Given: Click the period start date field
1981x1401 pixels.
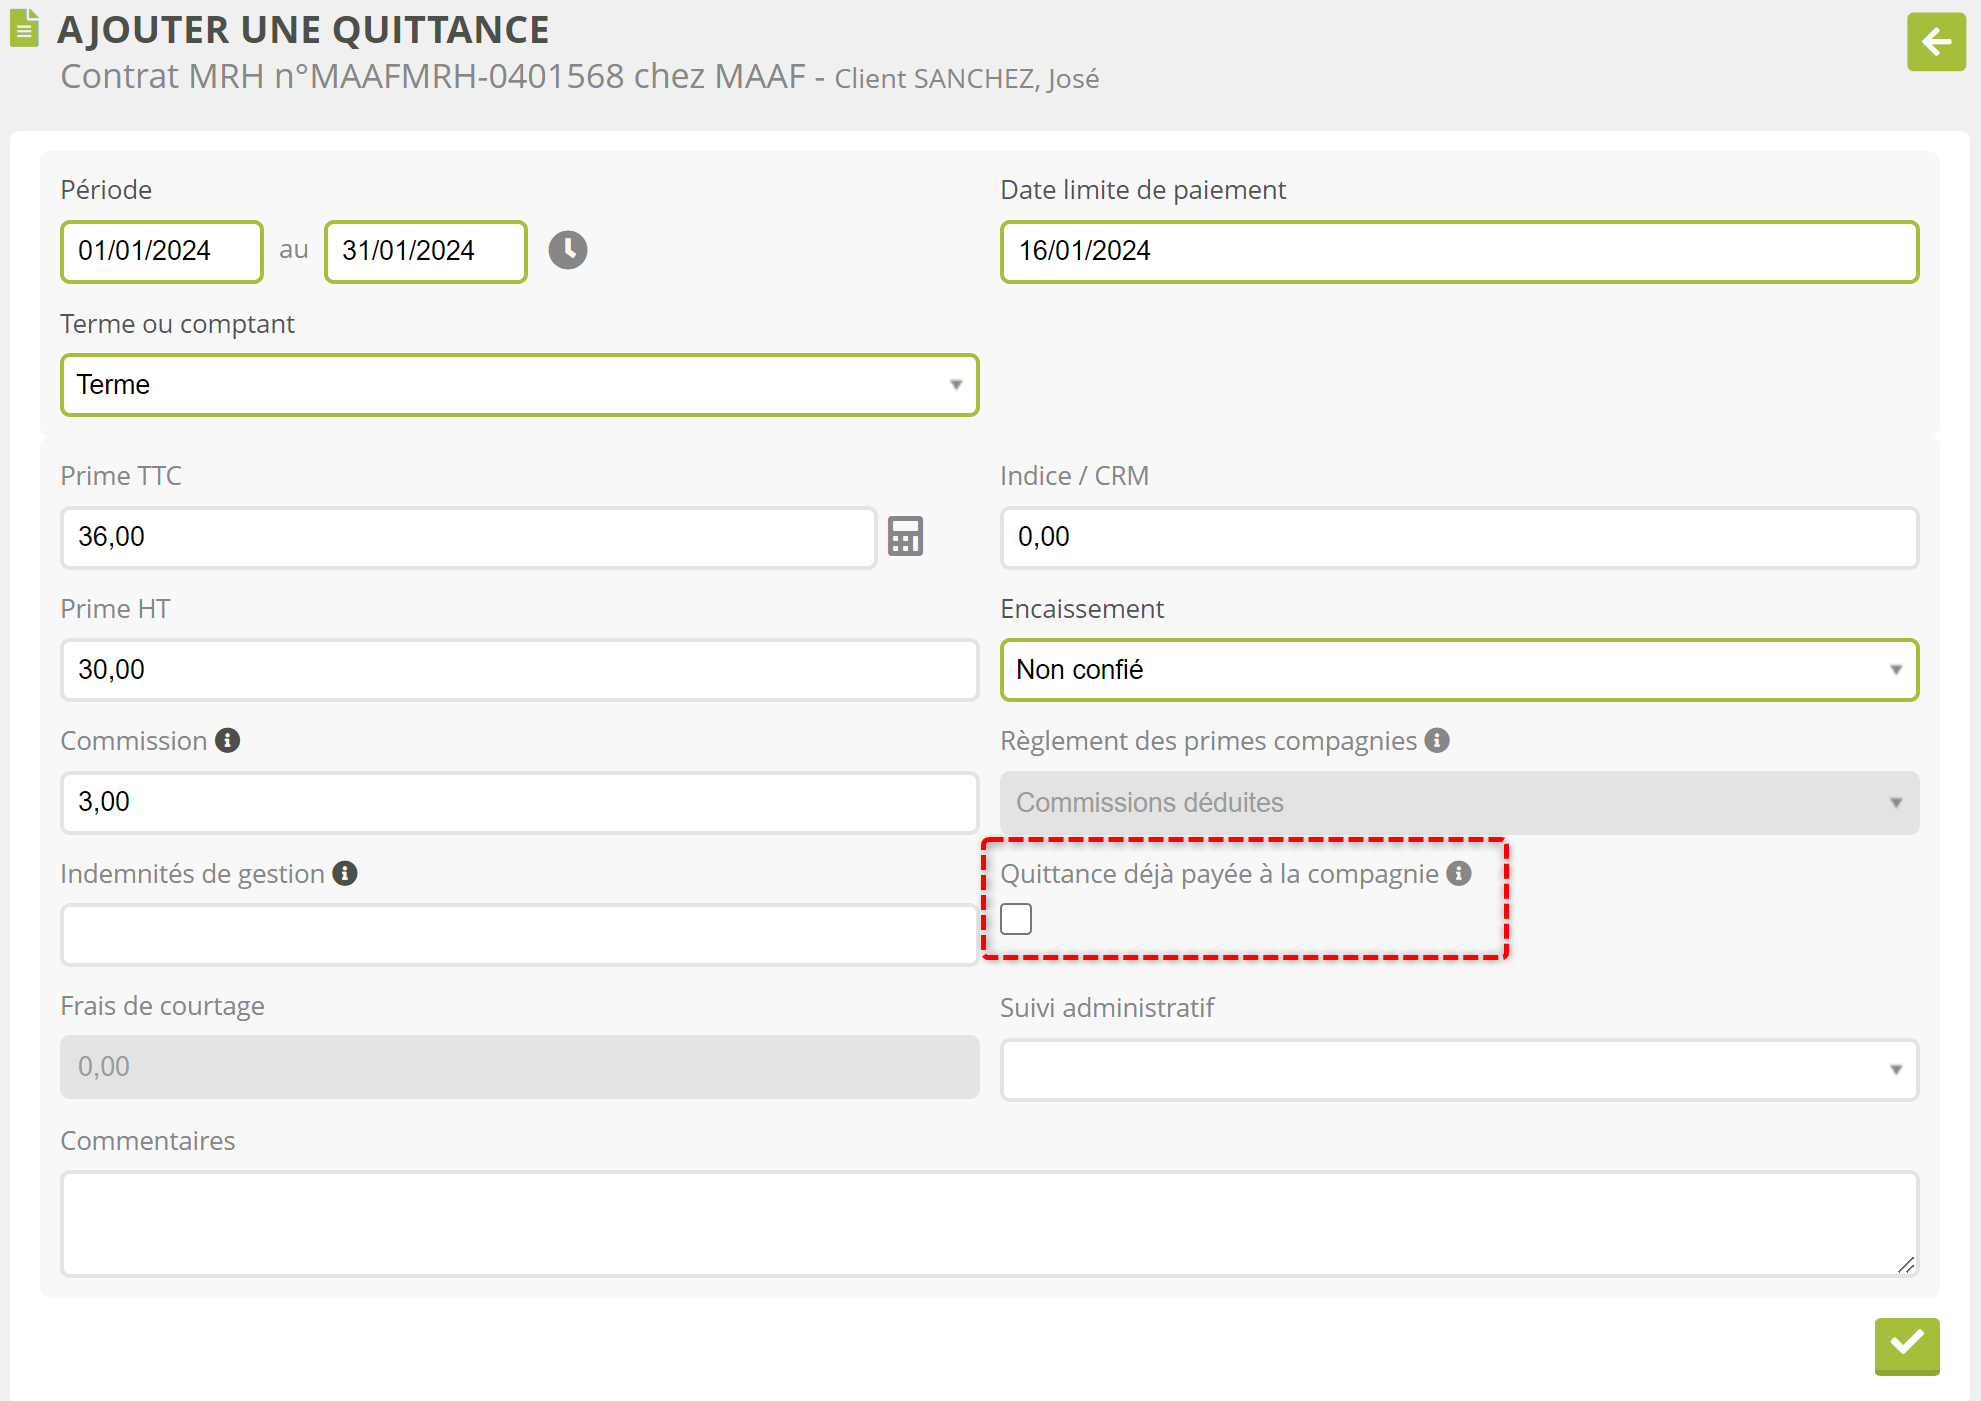Looking at the screenshot, I should 161,251.
